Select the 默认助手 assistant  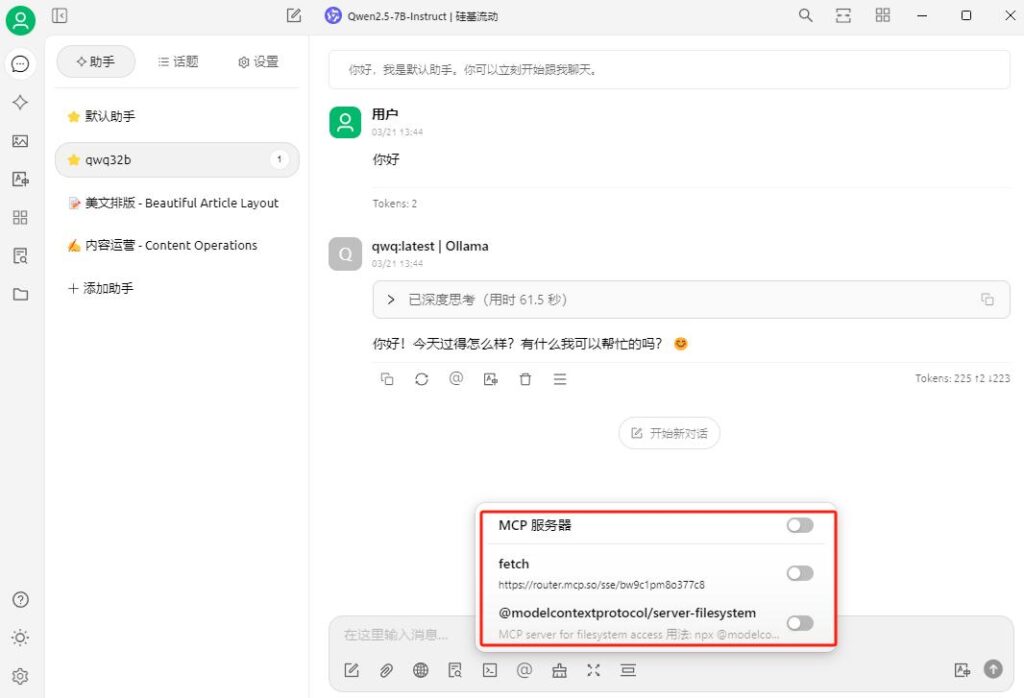coord(177,116)
